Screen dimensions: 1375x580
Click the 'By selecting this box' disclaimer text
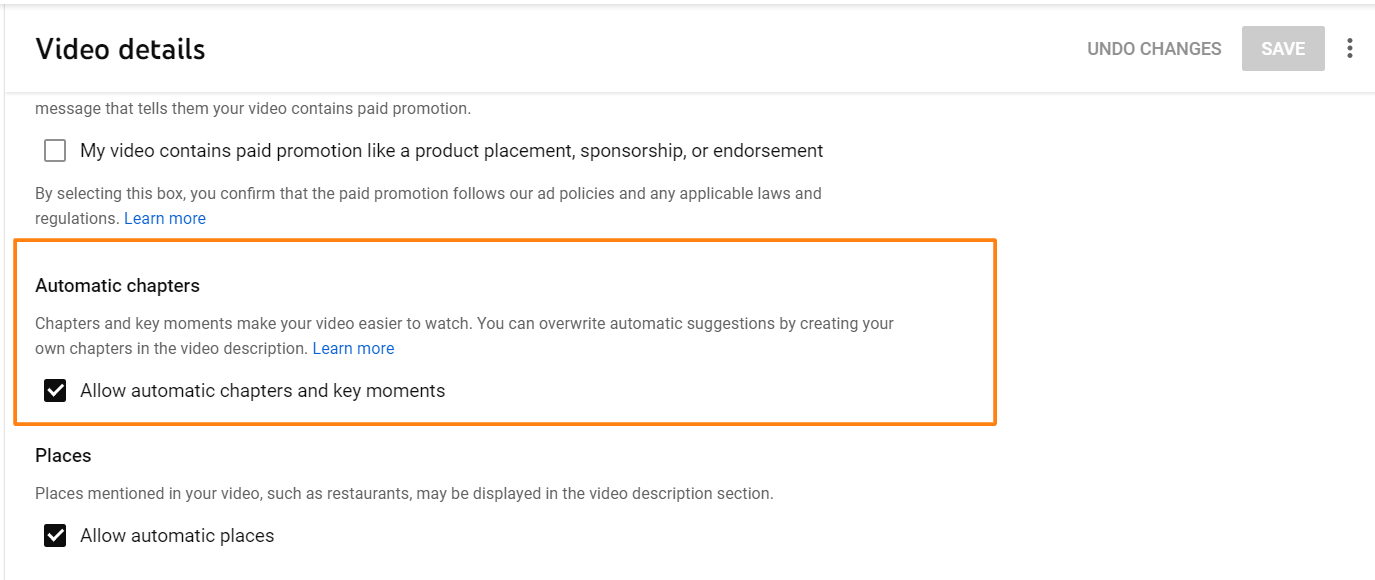(428, 206)
